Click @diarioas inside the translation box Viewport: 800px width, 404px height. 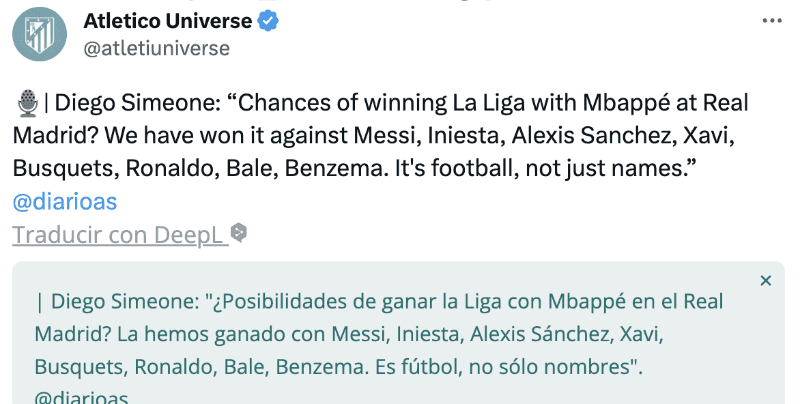[x=81, y=397]
